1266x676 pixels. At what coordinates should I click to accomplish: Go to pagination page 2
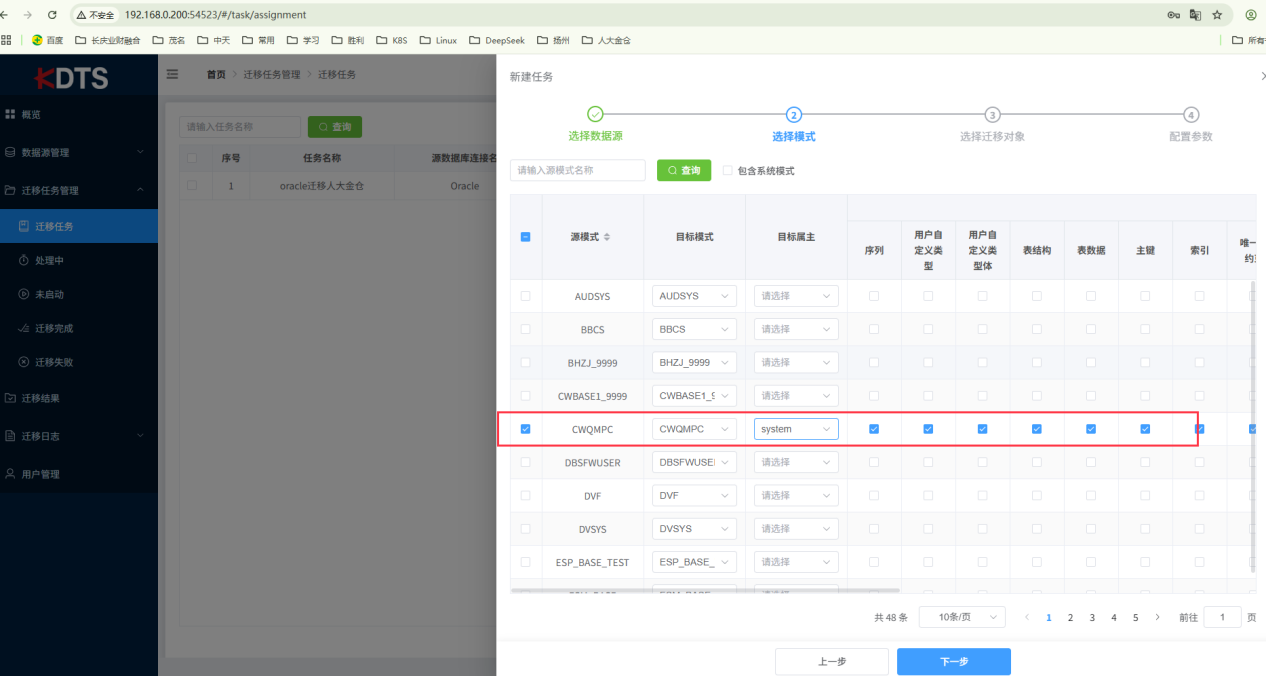1070,618
